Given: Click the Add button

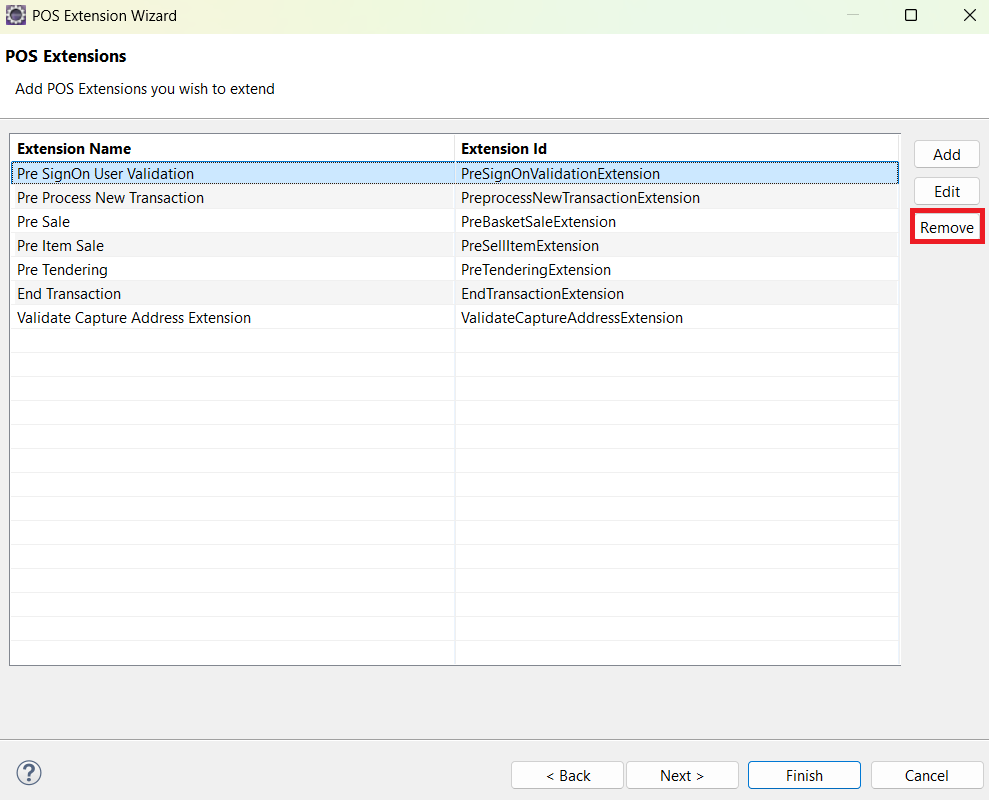Looking at the screenshot, I should pos(946,154).
